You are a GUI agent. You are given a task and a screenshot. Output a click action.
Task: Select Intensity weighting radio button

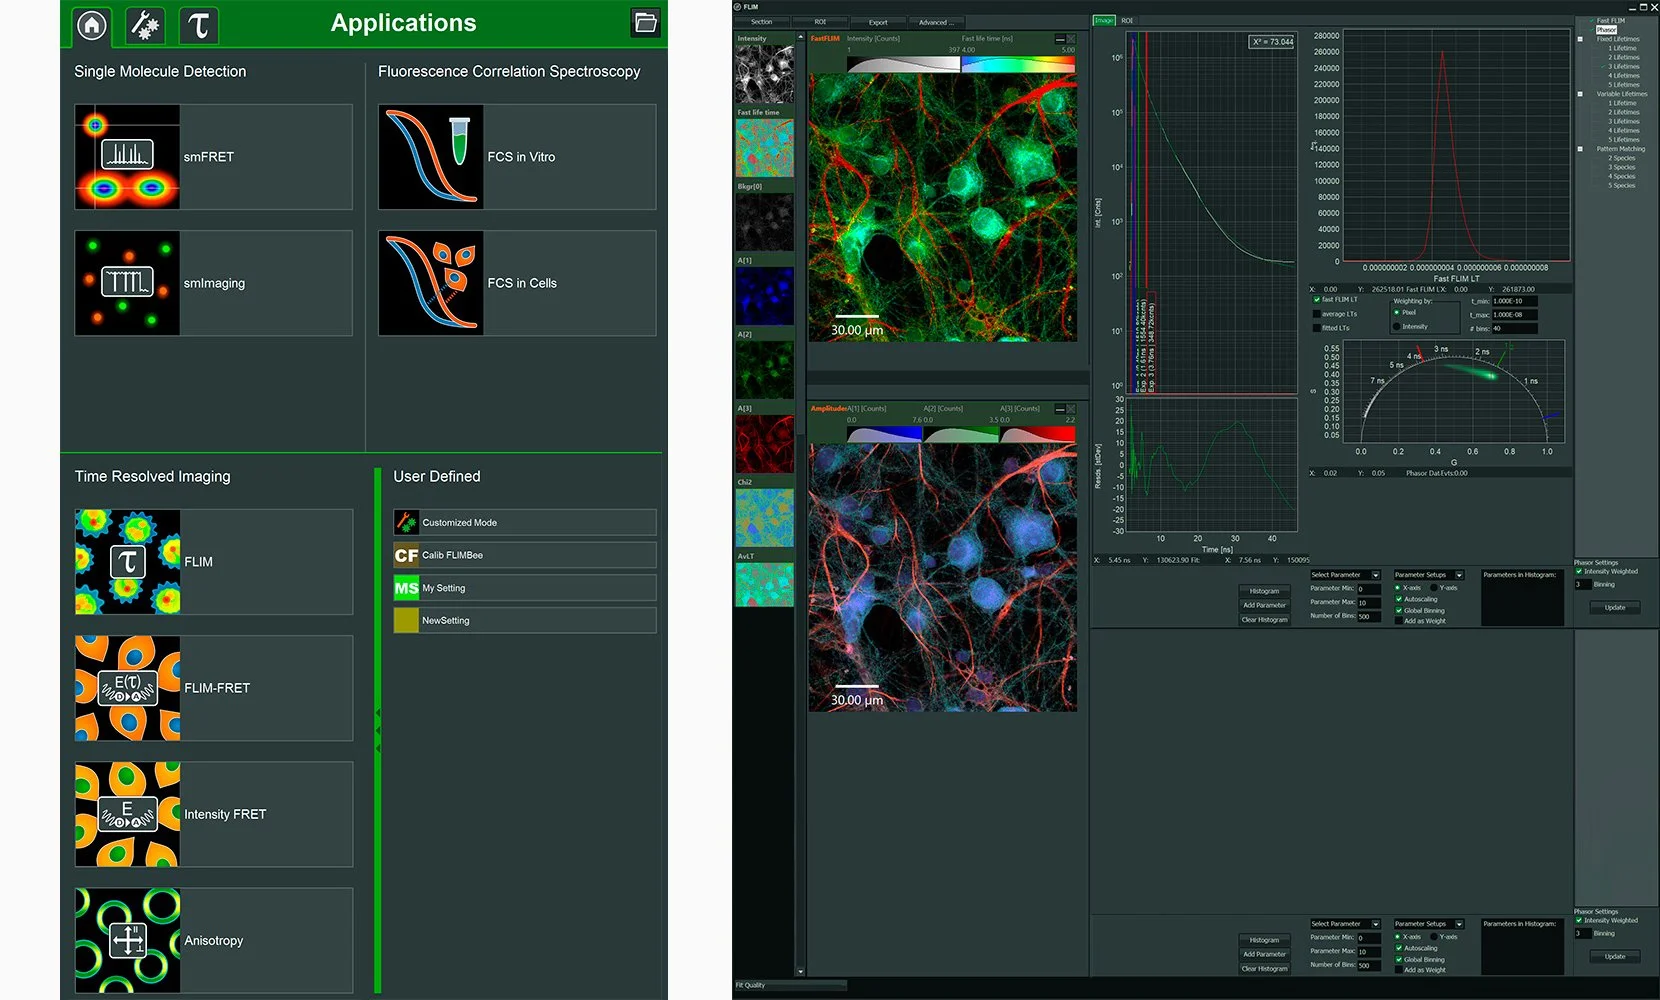1397,326
